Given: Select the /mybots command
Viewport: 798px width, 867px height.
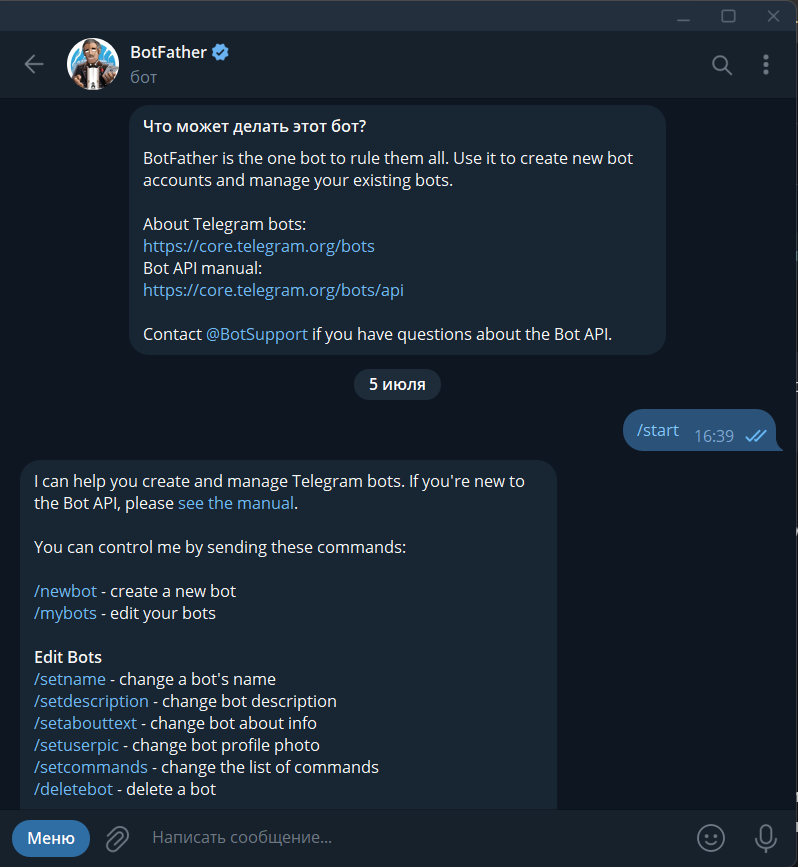Looking at the screenshot, I should coord(65,613).
